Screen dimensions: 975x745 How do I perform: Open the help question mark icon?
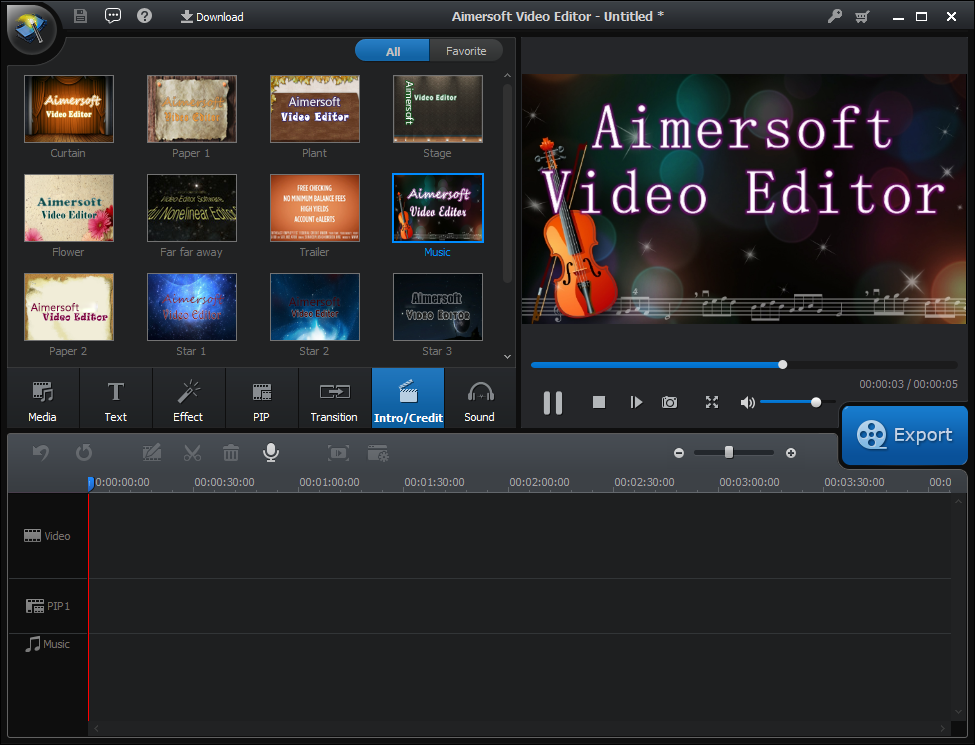click(x=144, y=16)
